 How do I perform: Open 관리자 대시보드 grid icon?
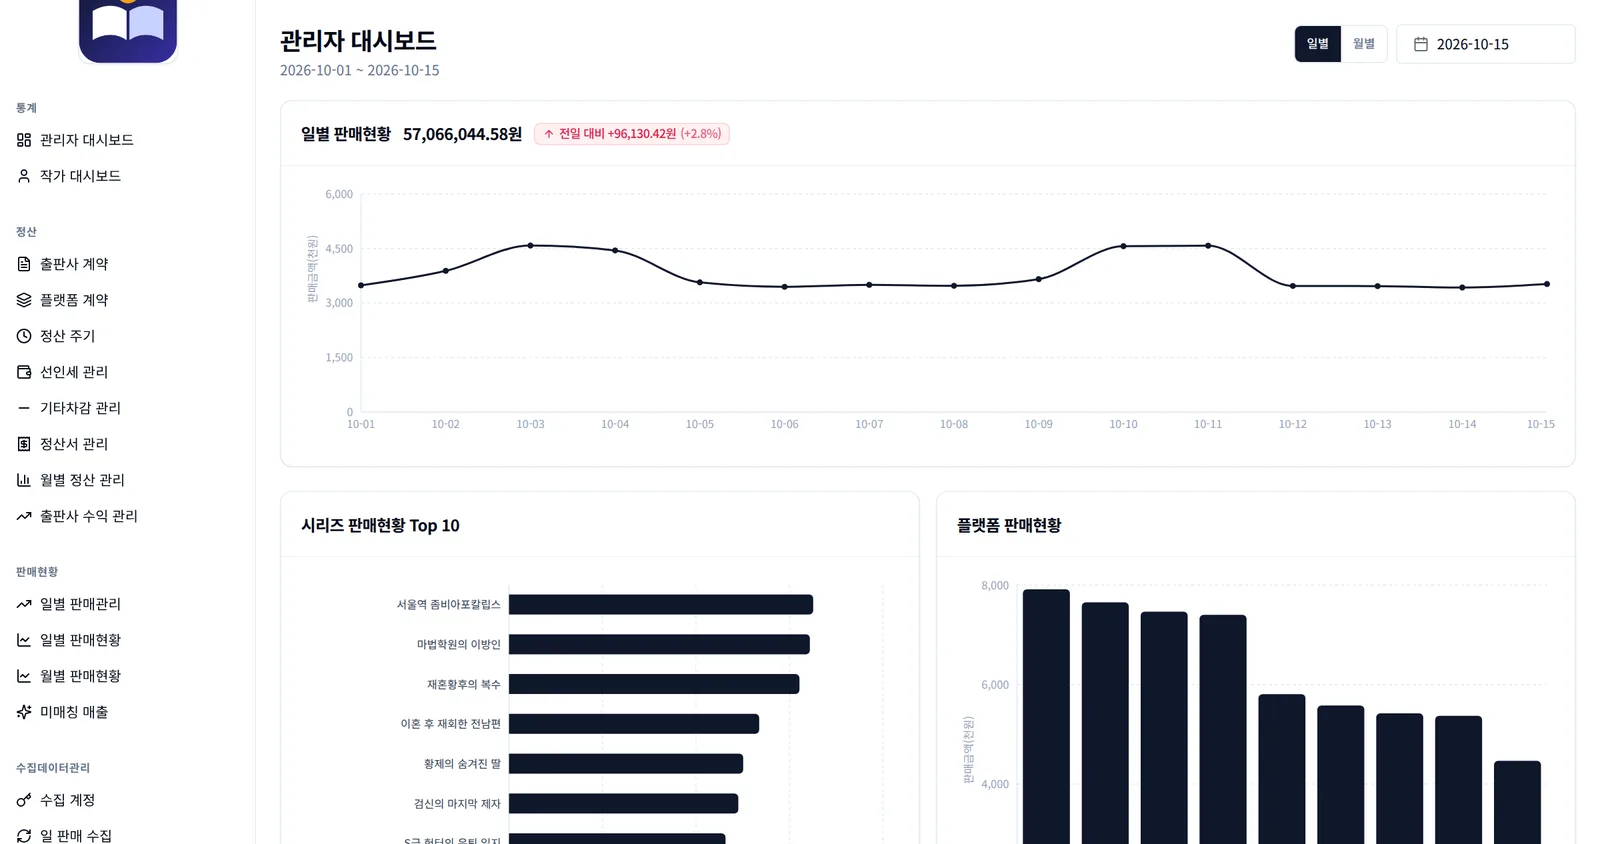[x=24, y=140]
